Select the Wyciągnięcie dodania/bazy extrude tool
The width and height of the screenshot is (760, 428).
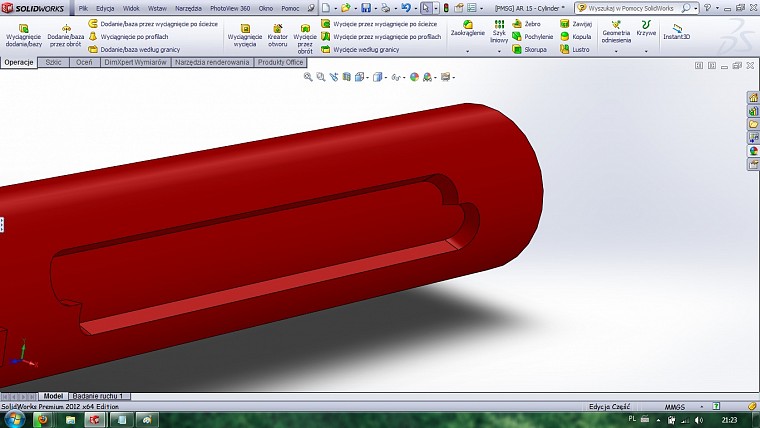tap(24, 35)
